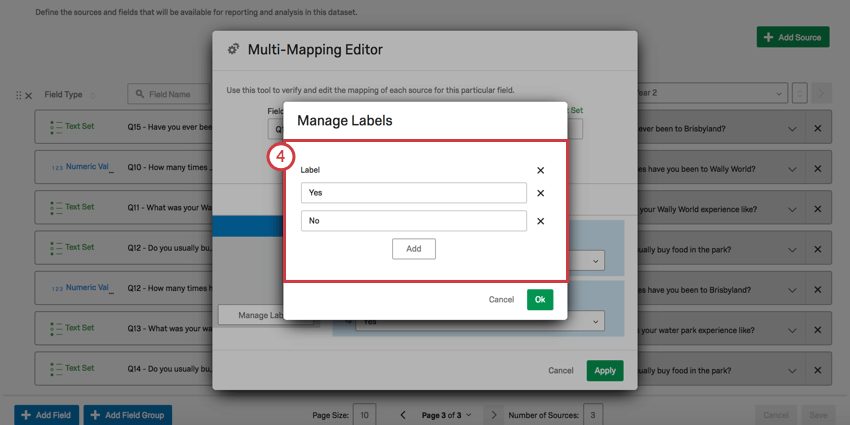Cancel the Manage Labels dialog
Image resolution: width=850 pixels, height=425 pixels.
pyautogui.click(x=501, y=300)
